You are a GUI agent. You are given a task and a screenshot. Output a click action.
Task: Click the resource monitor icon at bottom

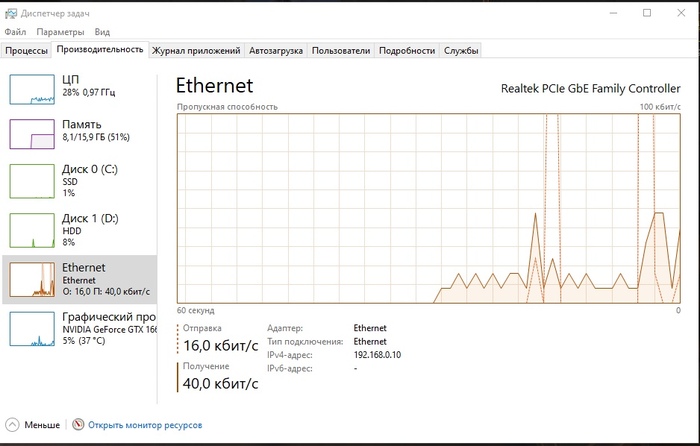78,425
